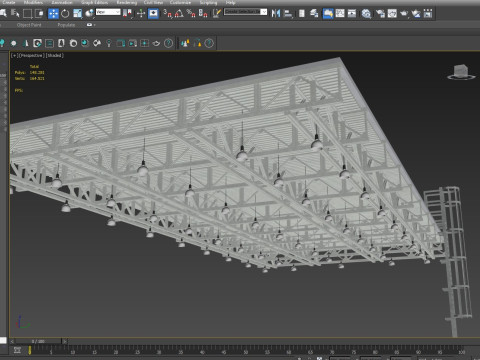Open the Rendered Frame Window
Viewport: 480px width, 360px height.
(x=392, y=13)
